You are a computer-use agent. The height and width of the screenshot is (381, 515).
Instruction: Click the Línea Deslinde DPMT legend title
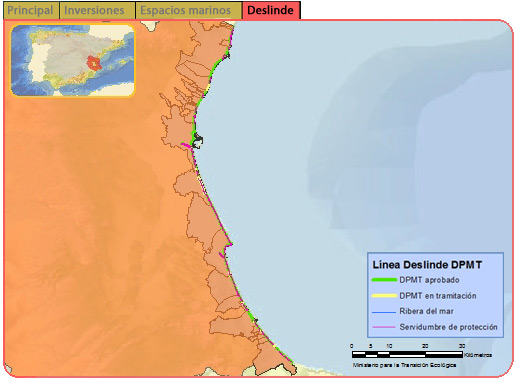(x=427, y=265)
